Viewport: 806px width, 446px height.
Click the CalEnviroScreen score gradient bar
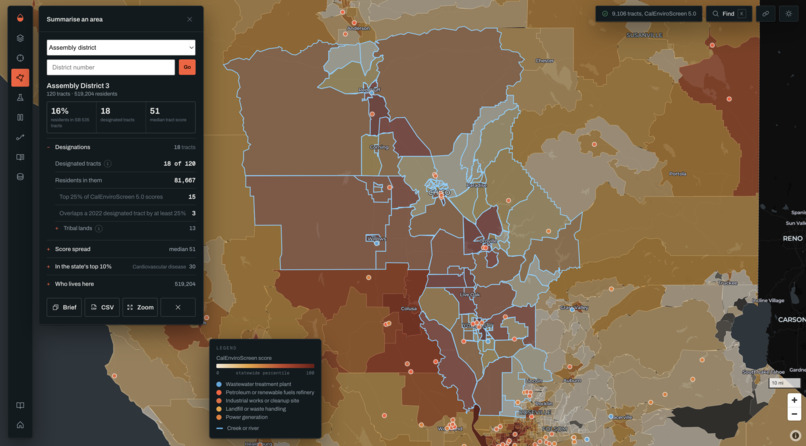(x=265, y=366)
